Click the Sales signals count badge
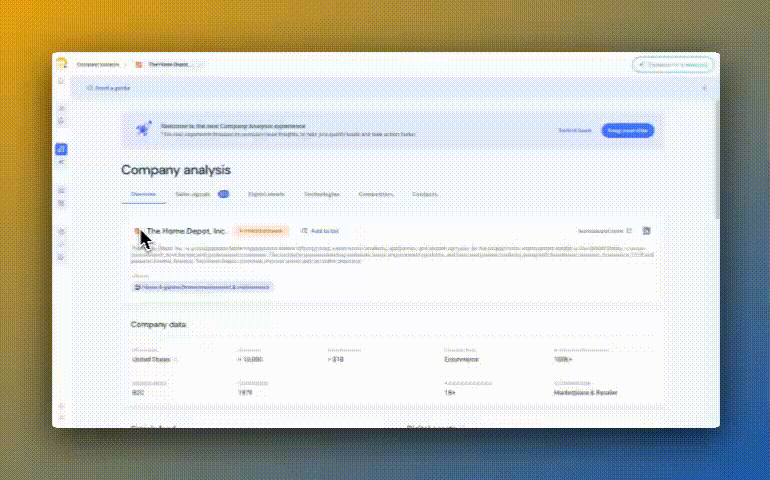Screen dimensions: 770x480 (223, 194)
